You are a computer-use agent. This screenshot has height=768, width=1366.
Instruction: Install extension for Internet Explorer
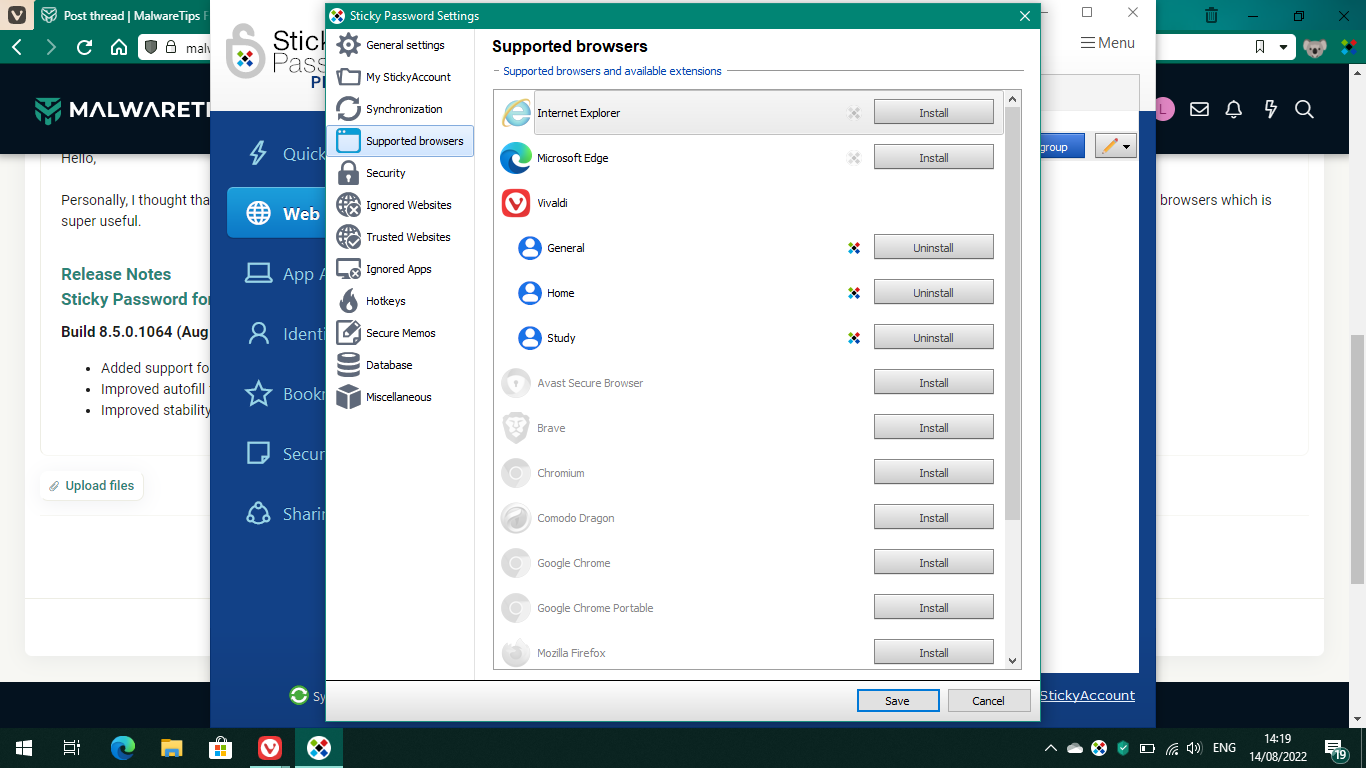point(934,113)
